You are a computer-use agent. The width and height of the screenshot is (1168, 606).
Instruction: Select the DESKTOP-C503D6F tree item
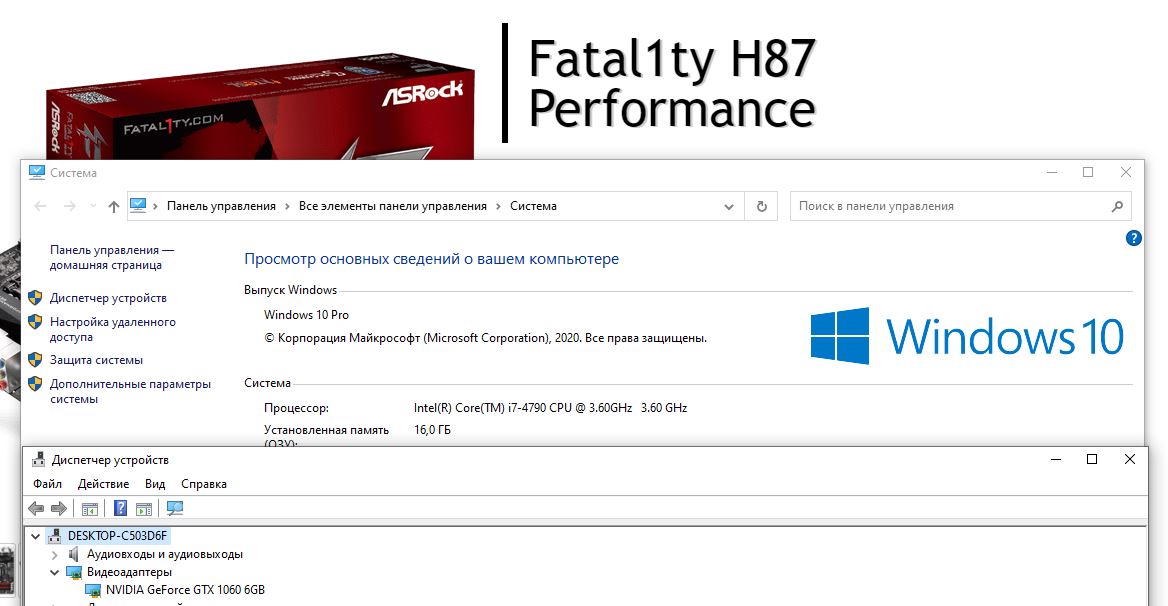click(x=118, y=536)
